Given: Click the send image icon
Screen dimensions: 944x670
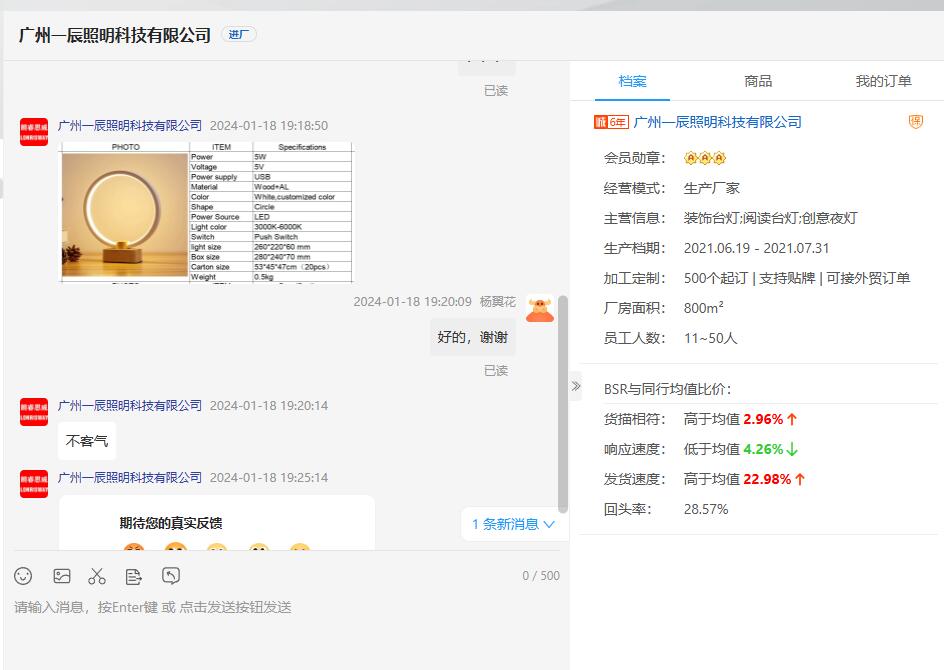Looking at the screenshot, I should point(62,576).
